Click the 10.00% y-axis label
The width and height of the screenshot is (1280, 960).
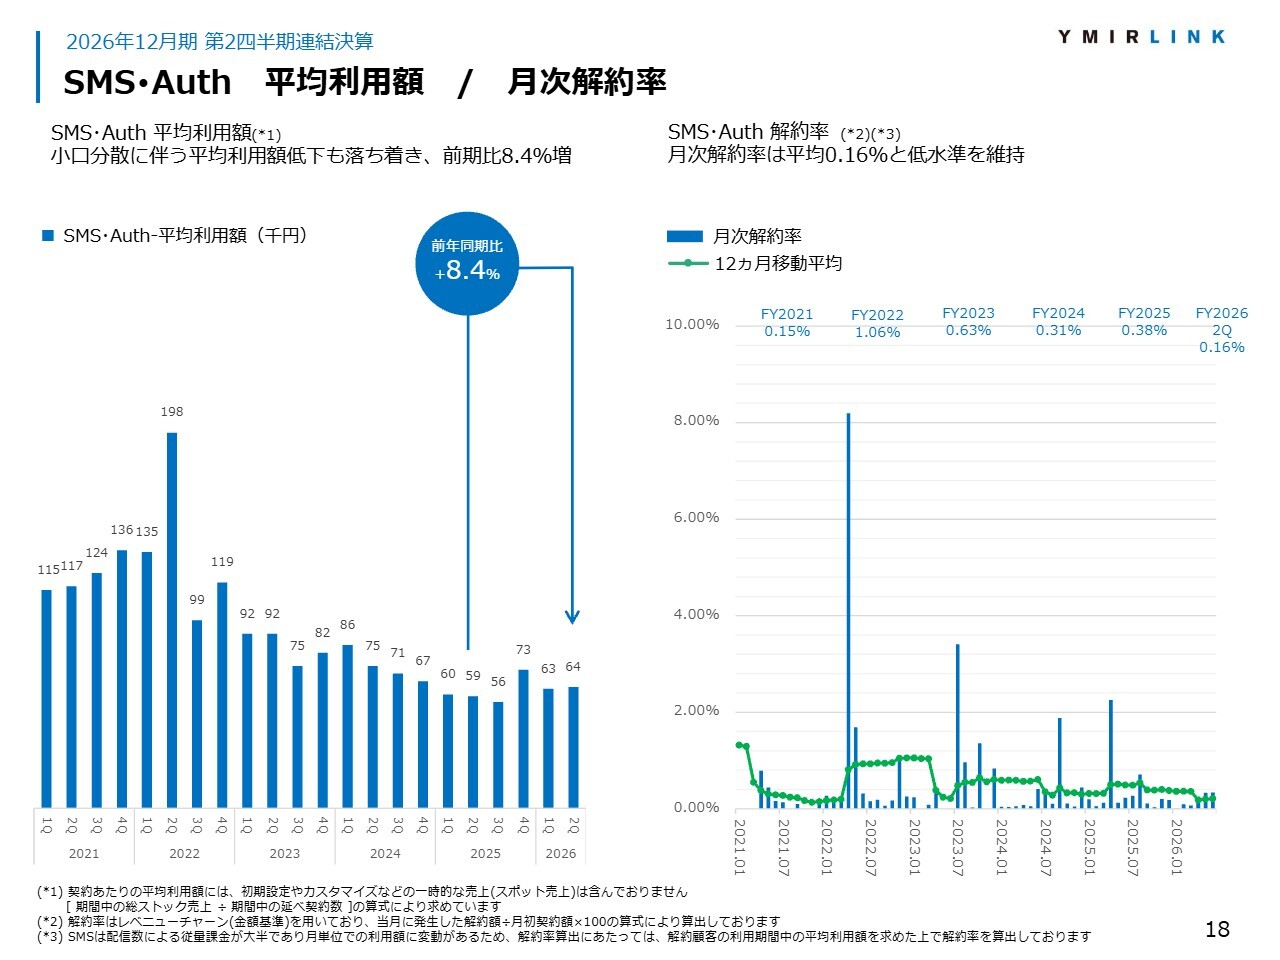(x=692, y=324)
